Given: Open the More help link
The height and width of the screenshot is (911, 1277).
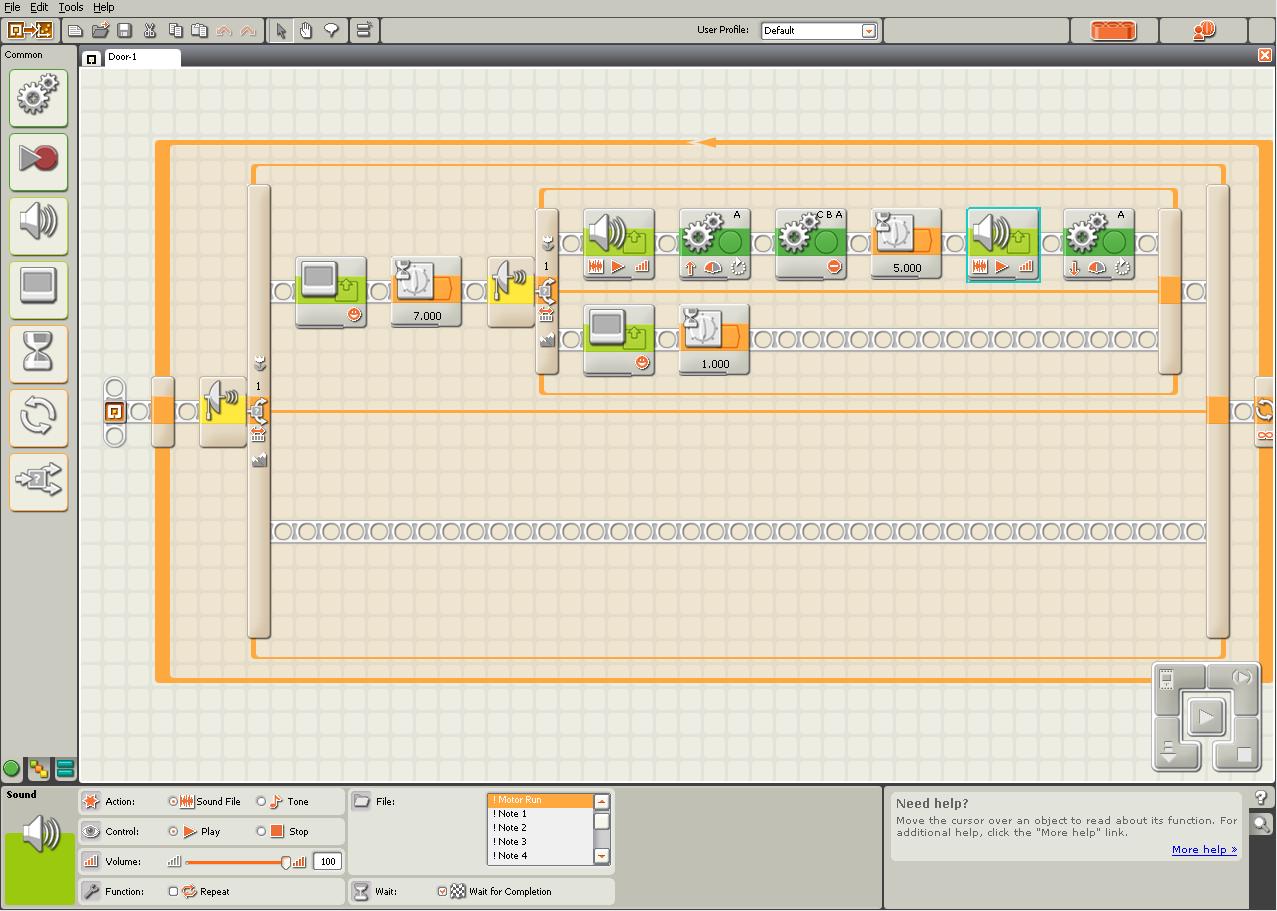Looking at the screenshot, I should click(x=1203, y=850).
